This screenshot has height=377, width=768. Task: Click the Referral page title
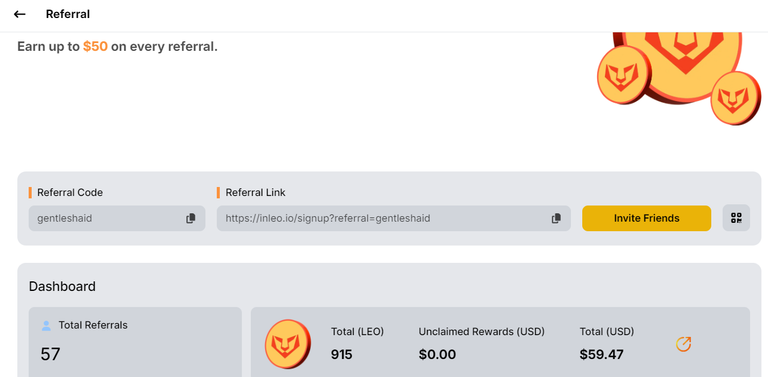coord(68,14)
